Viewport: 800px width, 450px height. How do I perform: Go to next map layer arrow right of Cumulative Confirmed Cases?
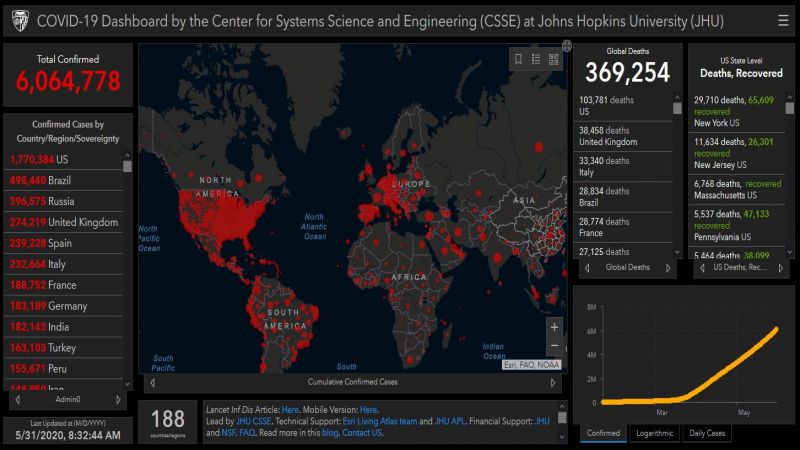(553, 382)
